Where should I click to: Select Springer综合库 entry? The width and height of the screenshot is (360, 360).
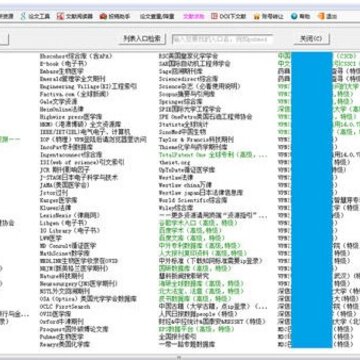pyautogui.click(x=180, y=102)
